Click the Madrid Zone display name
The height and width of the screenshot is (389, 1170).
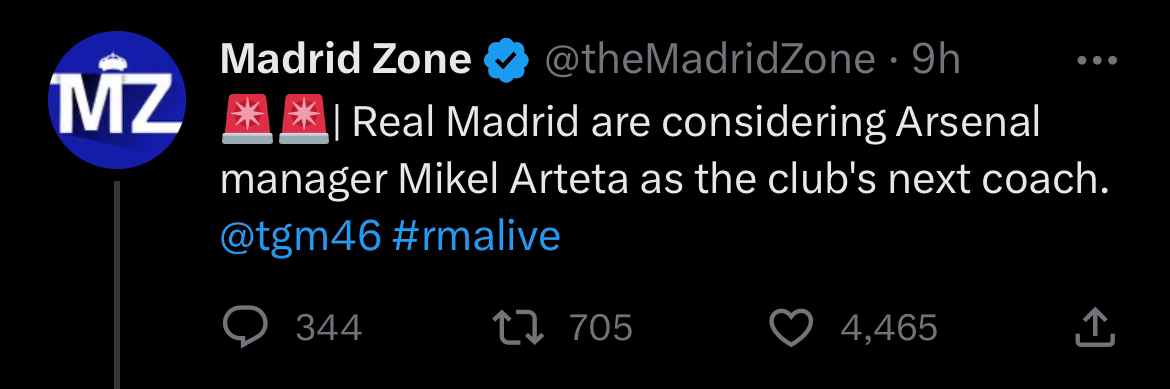tap(346, 60)
